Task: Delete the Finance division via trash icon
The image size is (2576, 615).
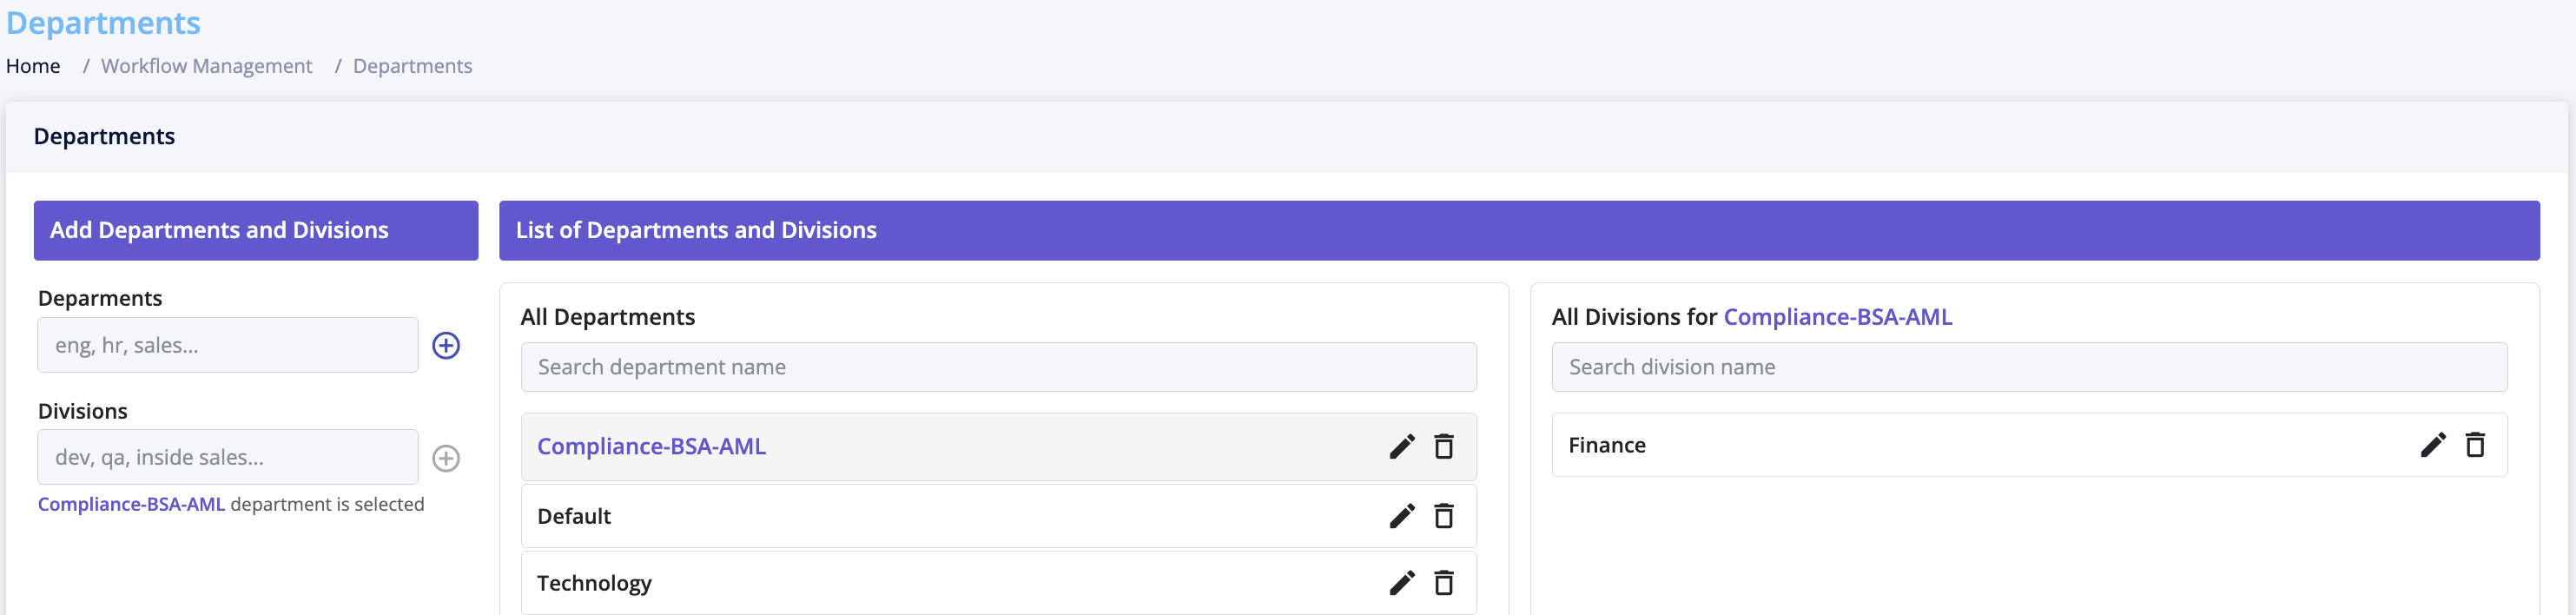Action: (x=2475, y=446)
